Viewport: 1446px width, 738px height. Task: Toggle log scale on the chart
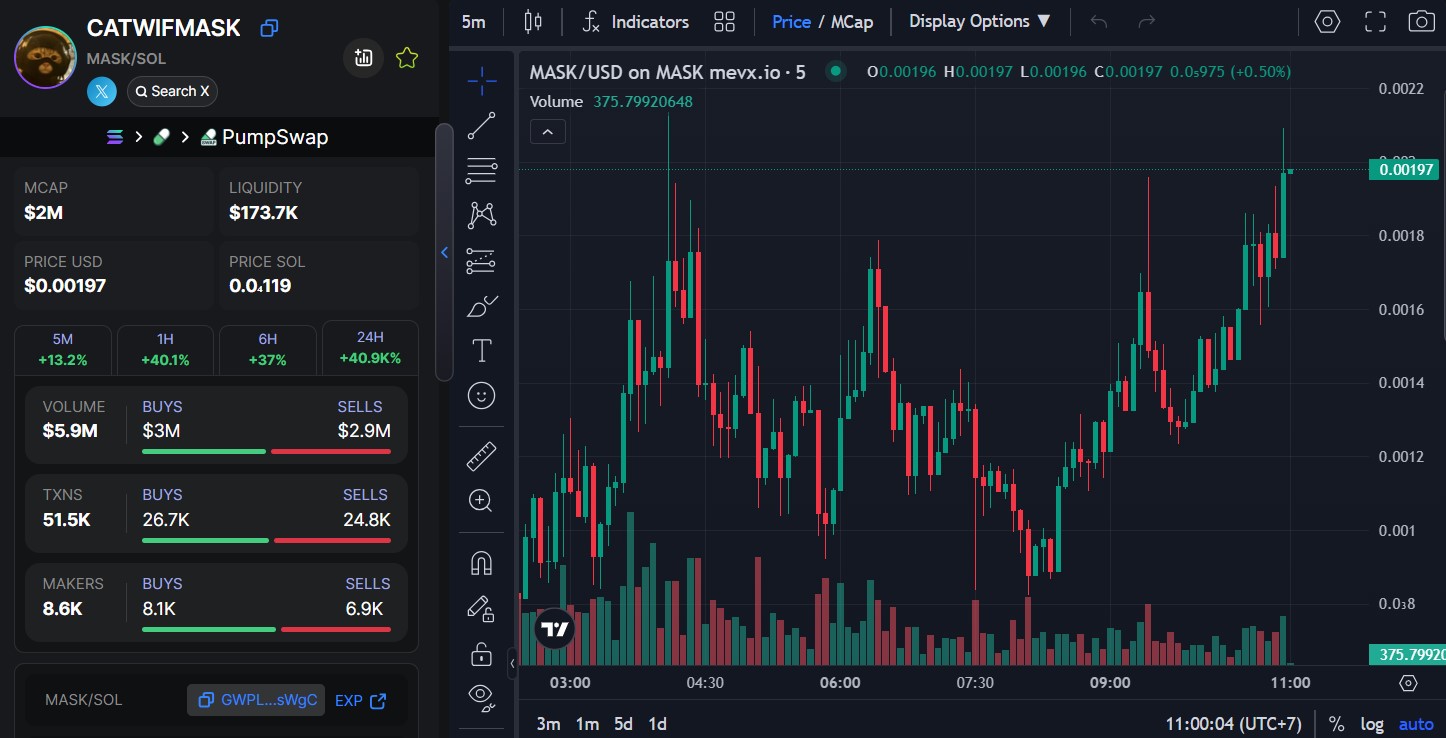point(1372,724)
